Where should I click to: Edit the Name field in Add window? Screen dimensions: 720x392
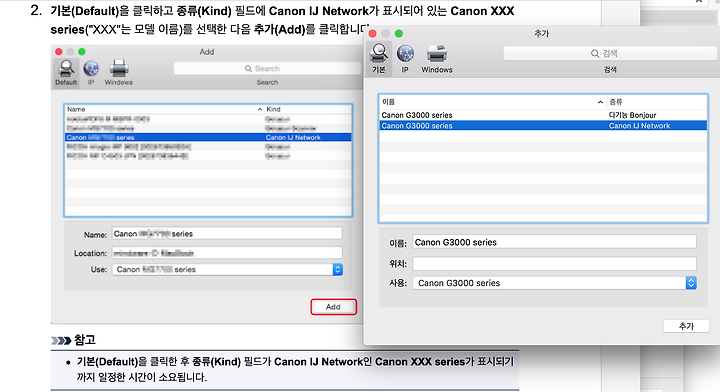click(227, 234)
